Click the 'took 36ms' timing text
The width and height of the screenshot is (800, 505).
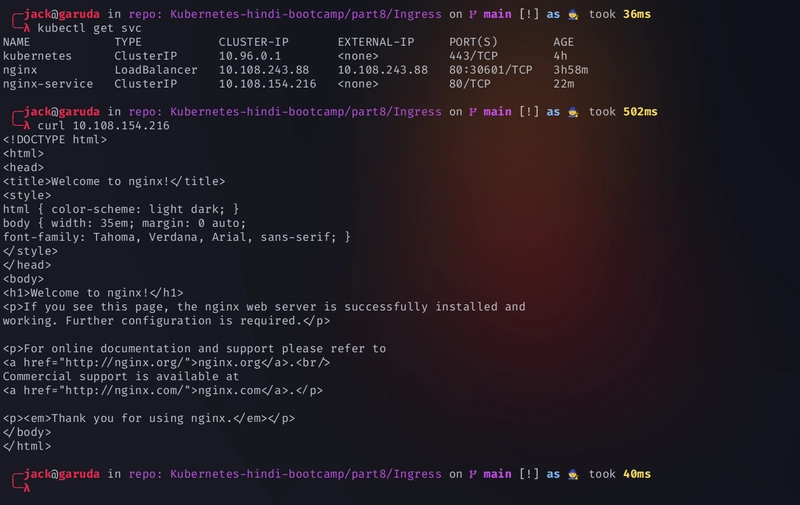click(619, 14)
